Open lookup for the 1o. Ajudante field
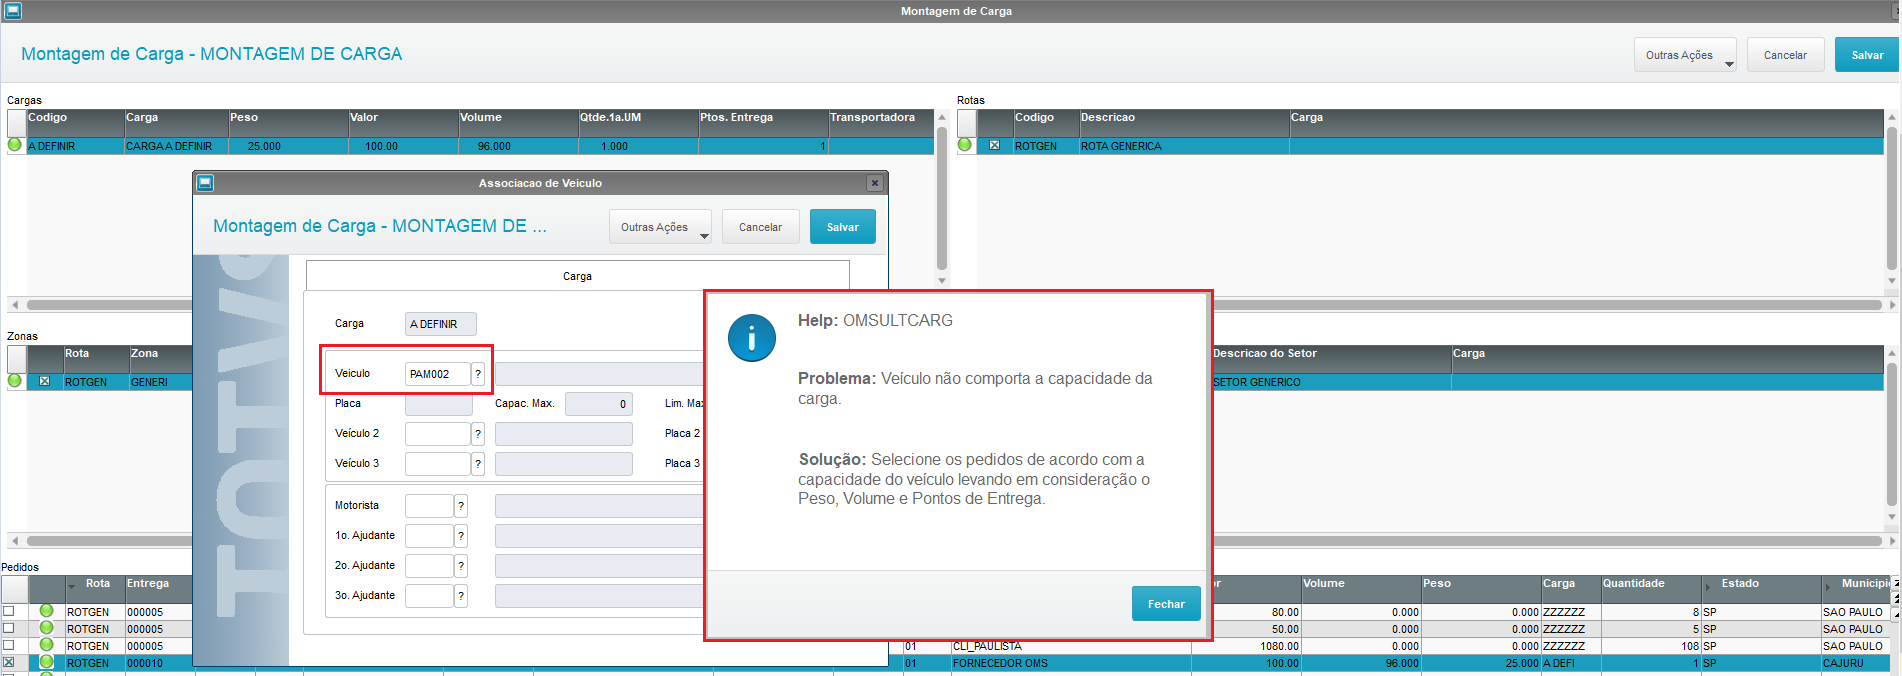 (x=461, y=536)
